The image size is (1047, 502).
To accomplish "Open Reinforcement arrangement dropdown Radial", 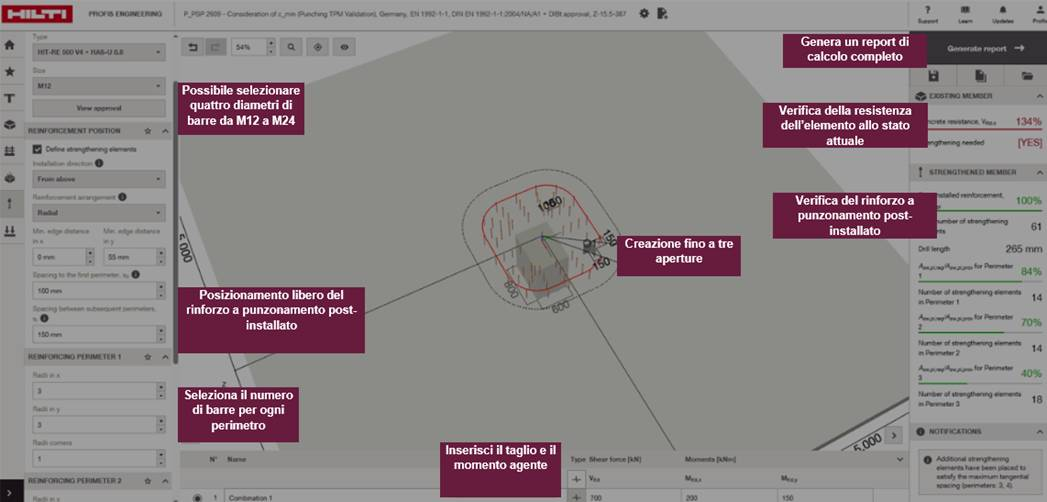I will point(99,213).
